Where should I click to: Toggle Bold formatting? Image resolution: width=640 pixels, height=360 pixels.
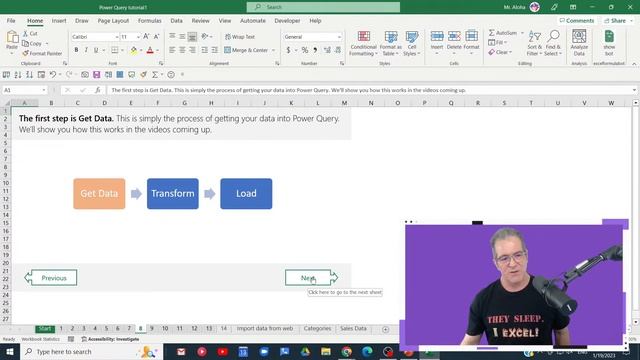(x=76, y=50)
